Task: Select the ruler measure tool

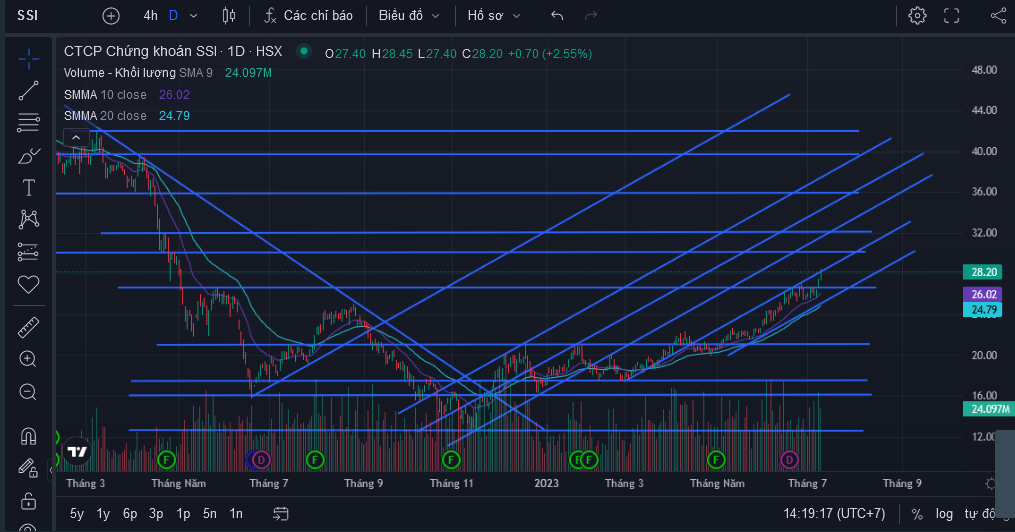Action: click(28, 327)
